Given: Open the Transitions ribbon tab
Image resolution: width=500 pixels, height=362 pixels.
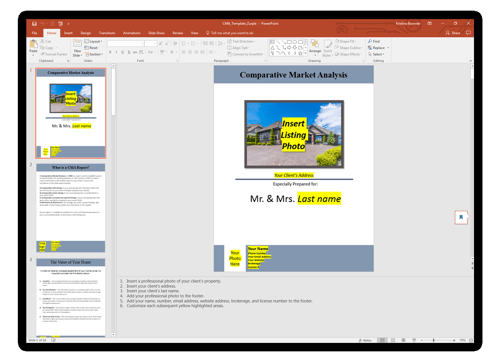Looking at the screenshot, I should point(107,33).
